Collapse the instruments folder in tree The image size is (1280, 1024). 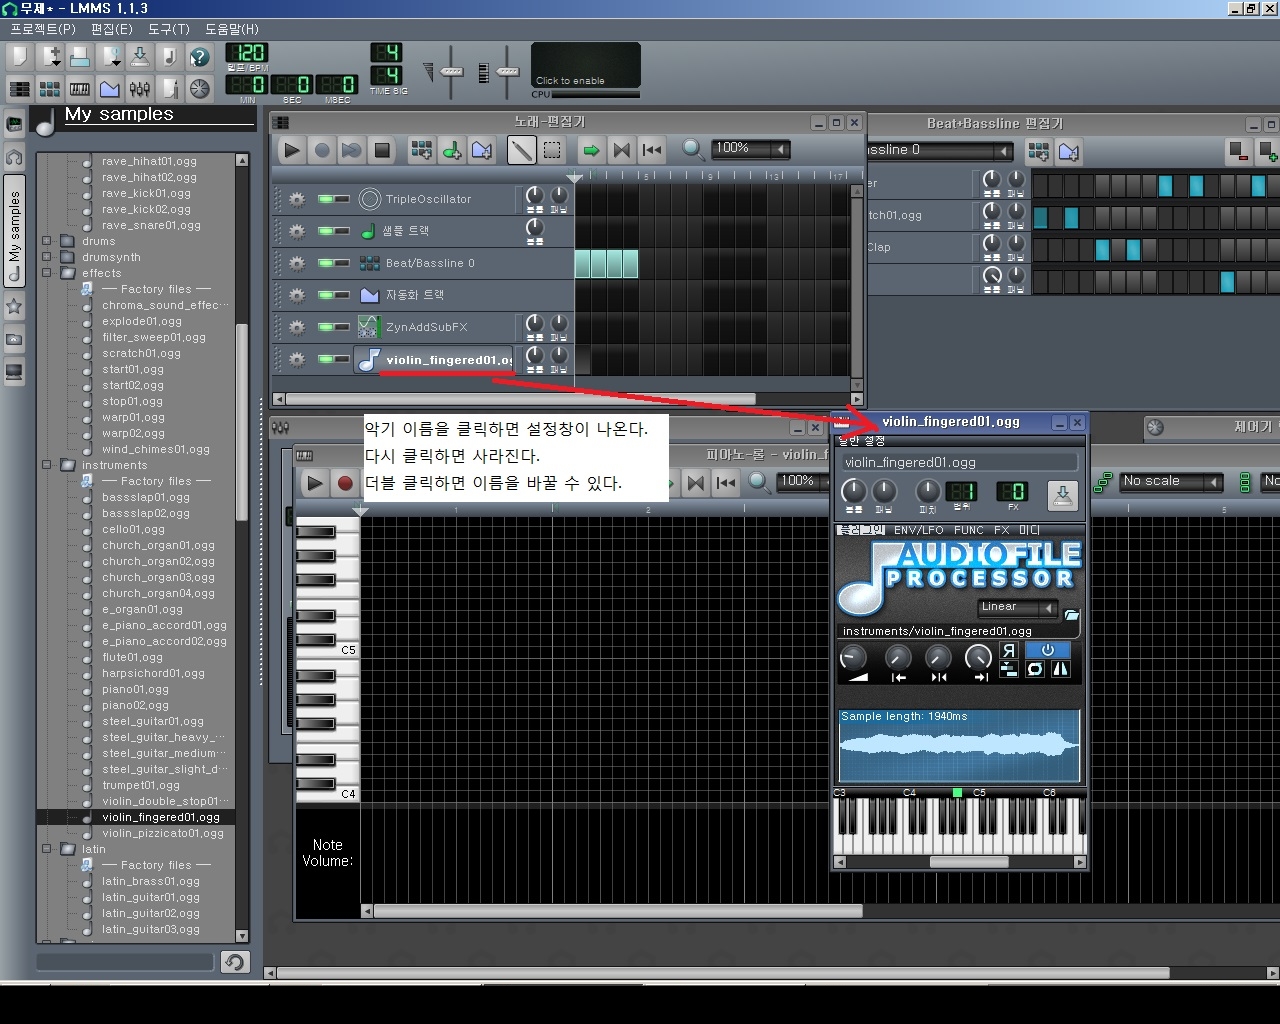[47, 465]
